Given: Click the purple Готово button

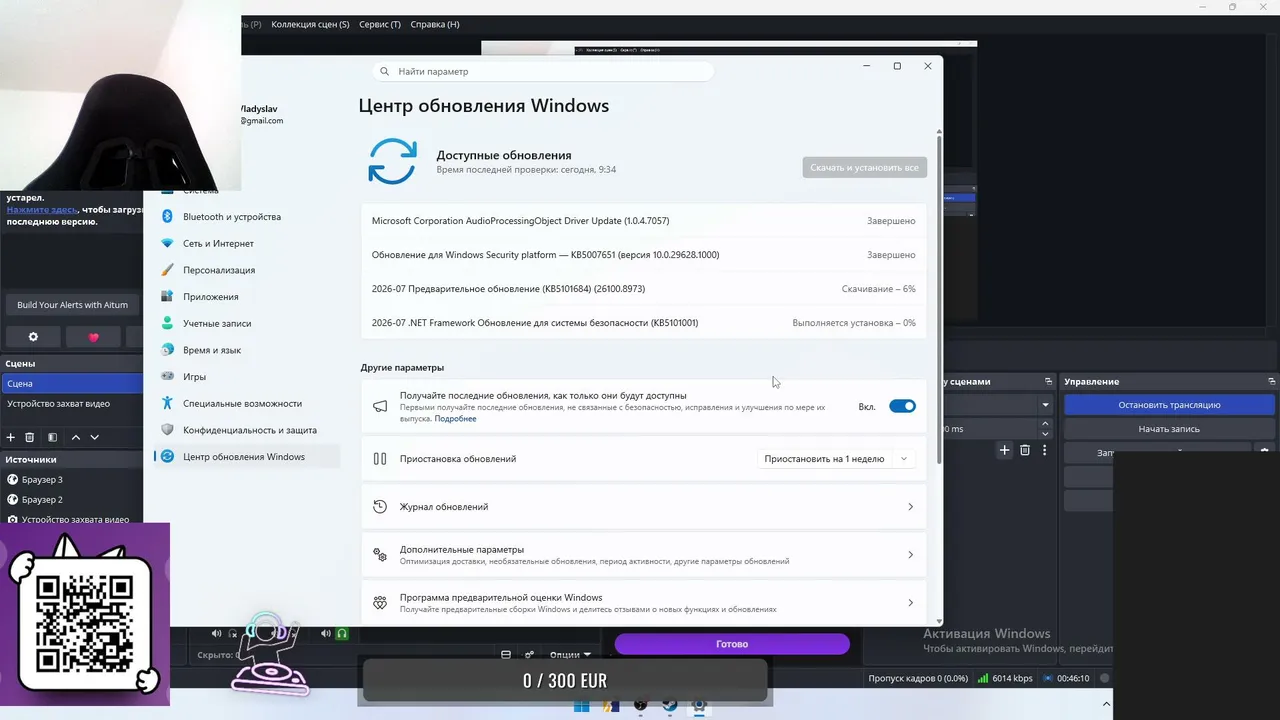Looking at the screenshot, I should 732,644.
